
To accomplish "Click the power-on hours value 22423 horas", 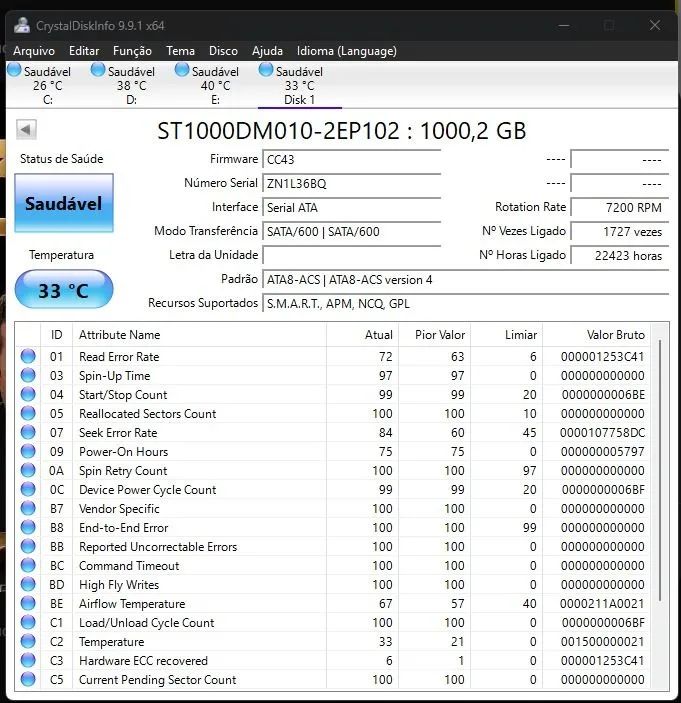I will [620, 256].
